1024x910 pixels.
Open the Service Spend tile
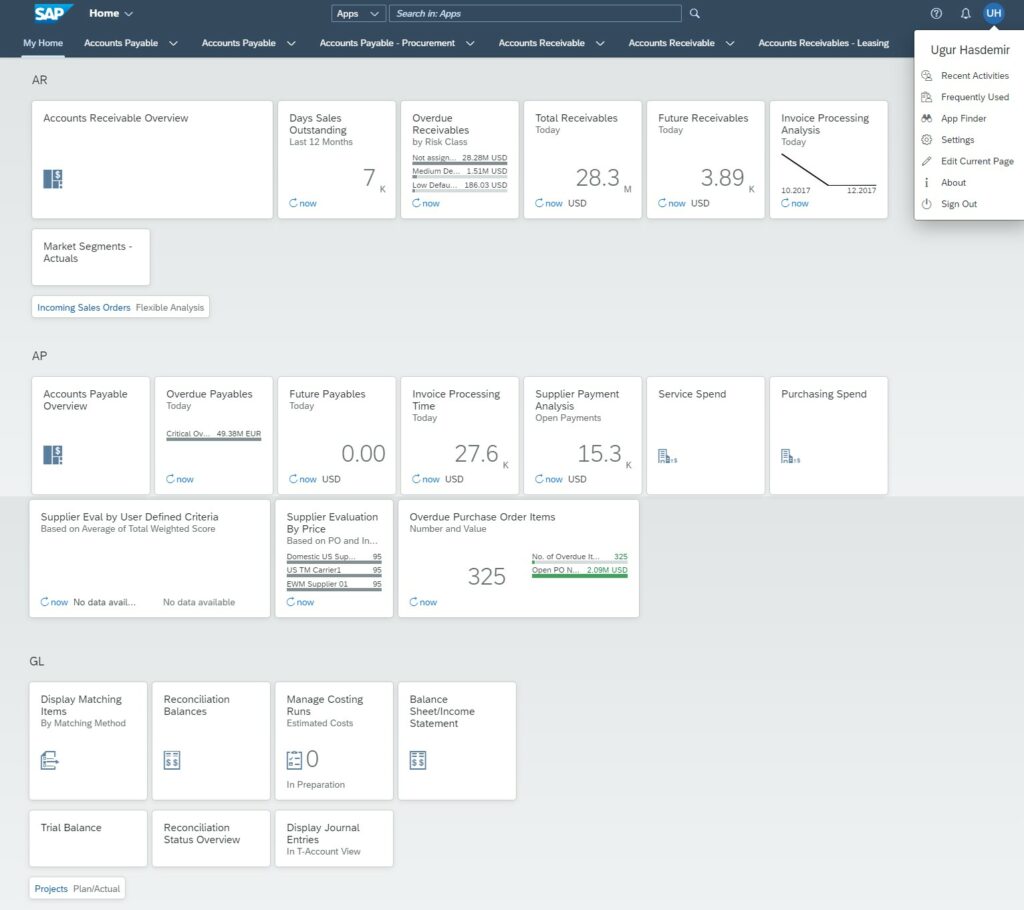[707, 435]
